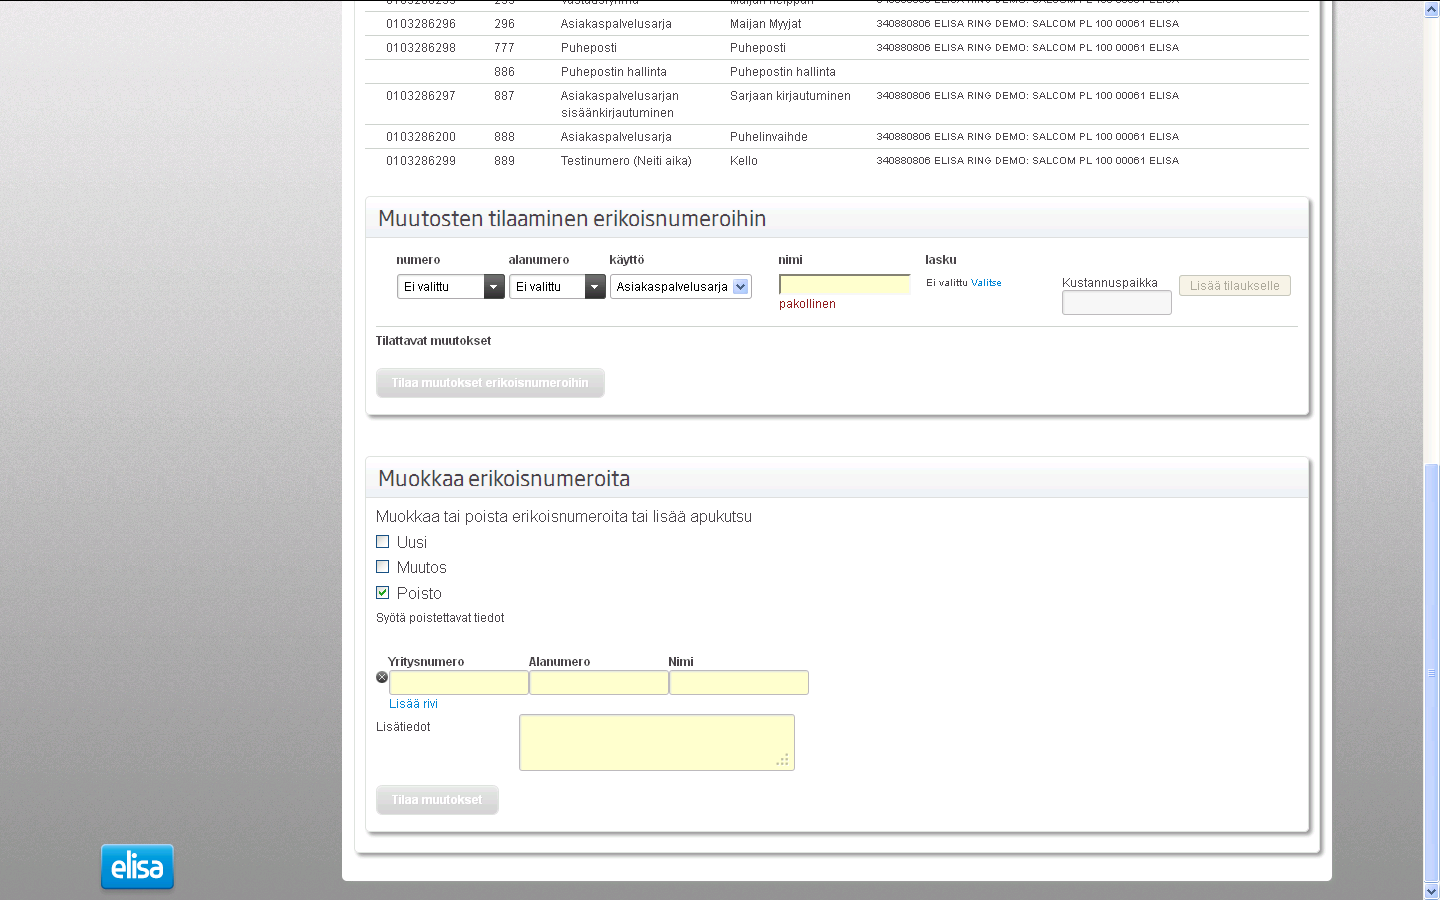This screenshot has width=1440, height=900.
Task: Select number 0103286296 in the table
Action: (420, 24)
